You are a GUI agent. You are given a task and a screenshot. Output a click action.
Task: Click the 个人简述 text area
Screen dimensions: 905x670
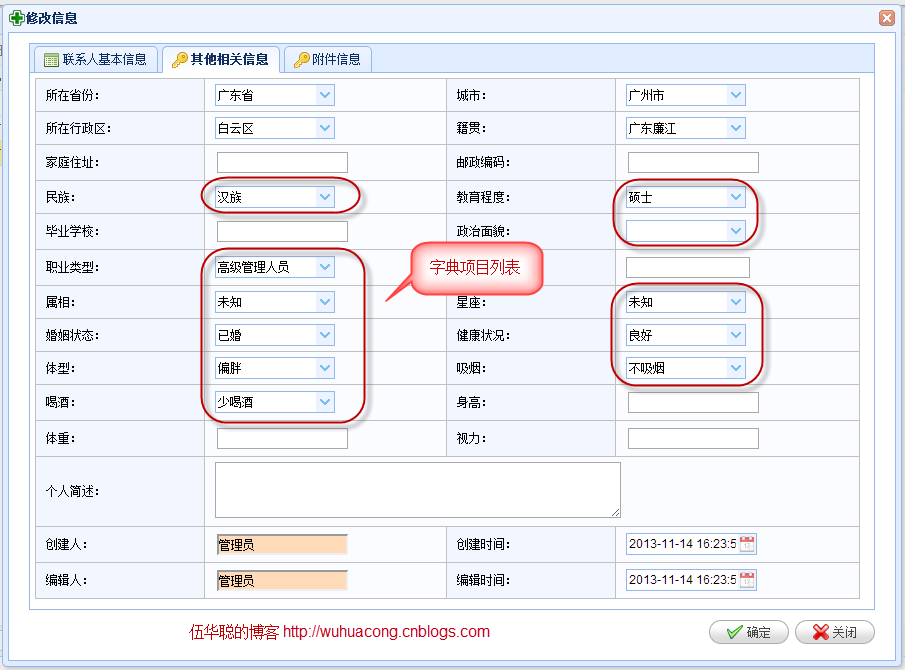pyautogui.click(x=418, y=489)
